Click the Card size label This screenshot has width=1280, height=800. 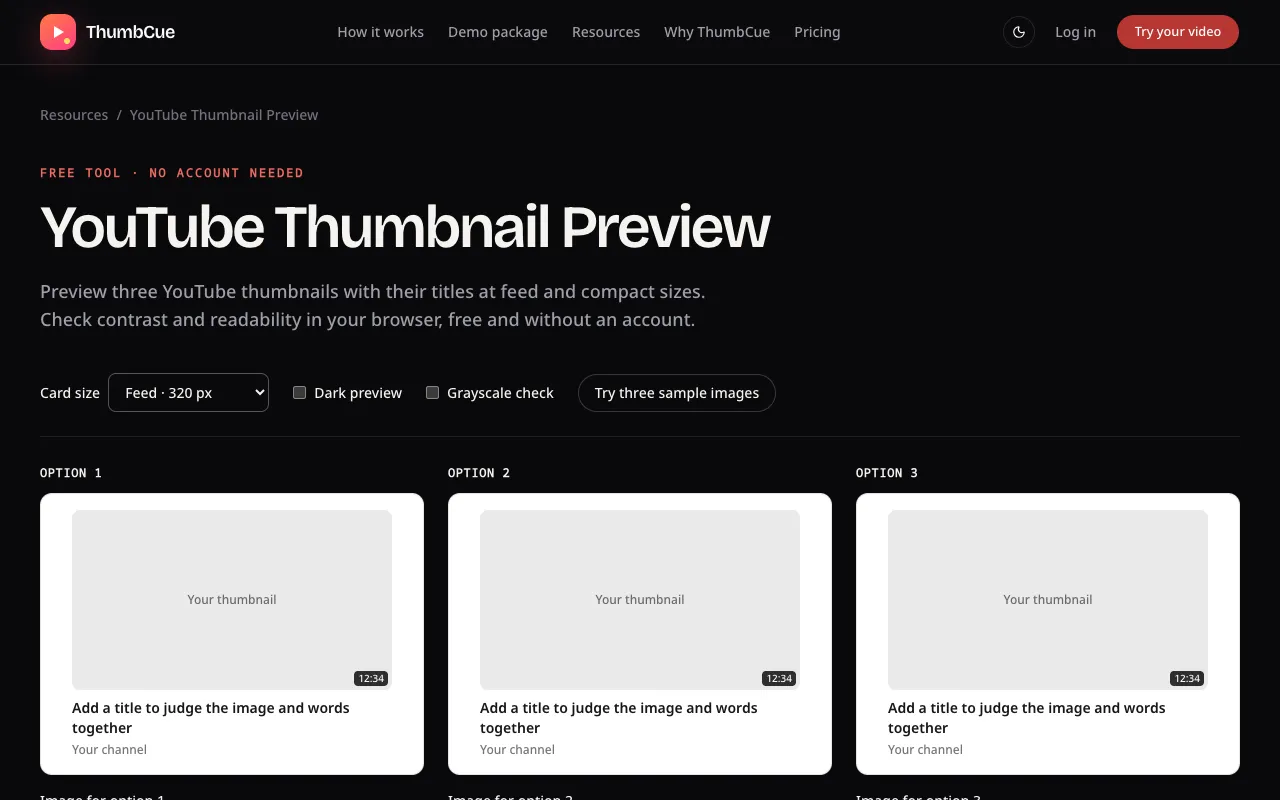point(70,393)
